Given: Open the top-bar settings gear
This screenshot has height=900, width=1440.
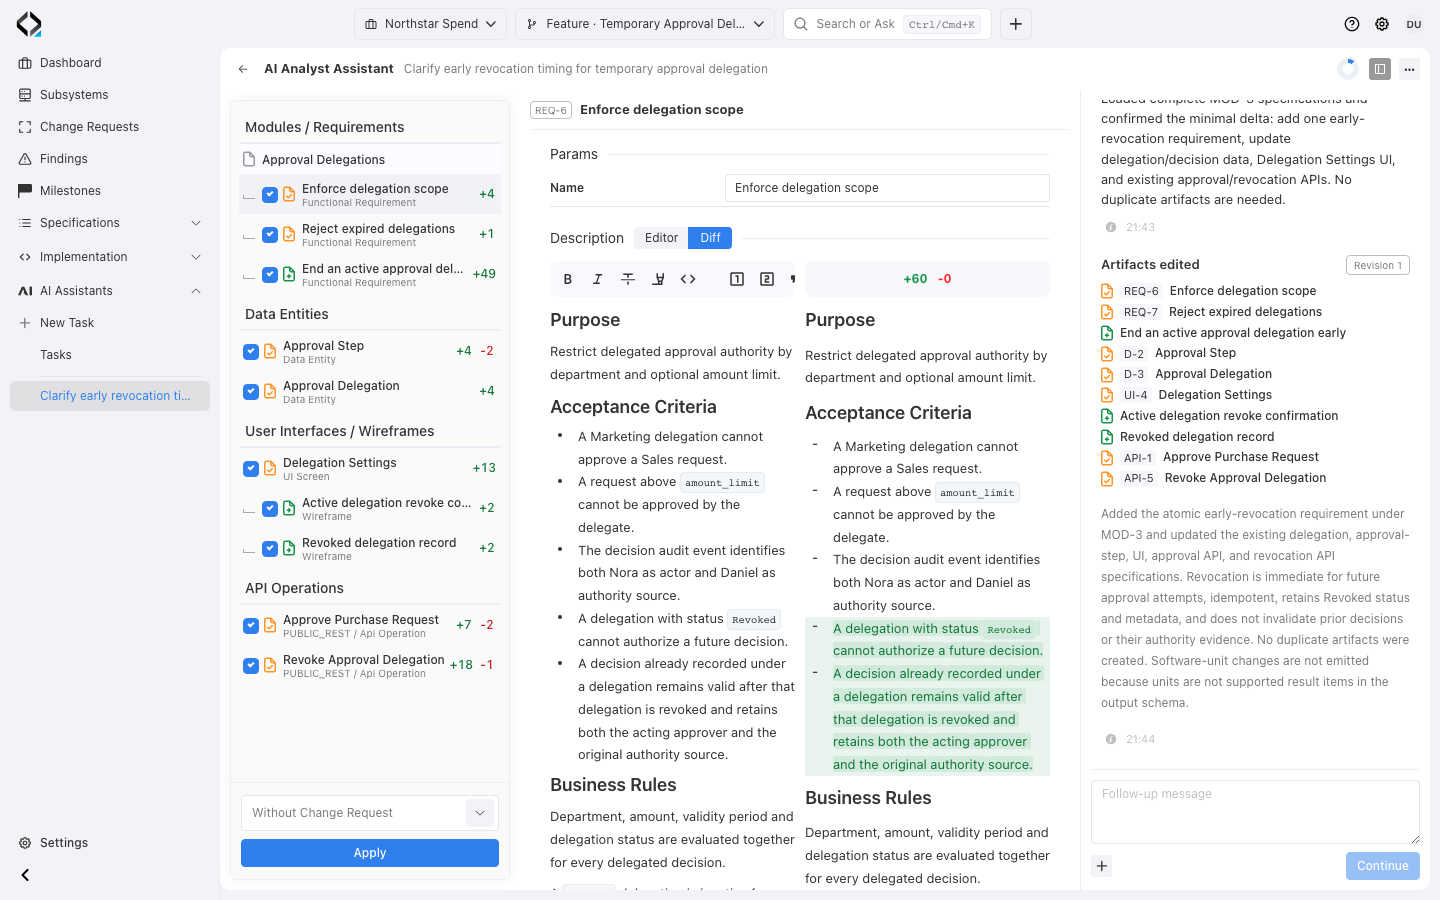Looking at the screenshot, I should tap(1382, 24).
